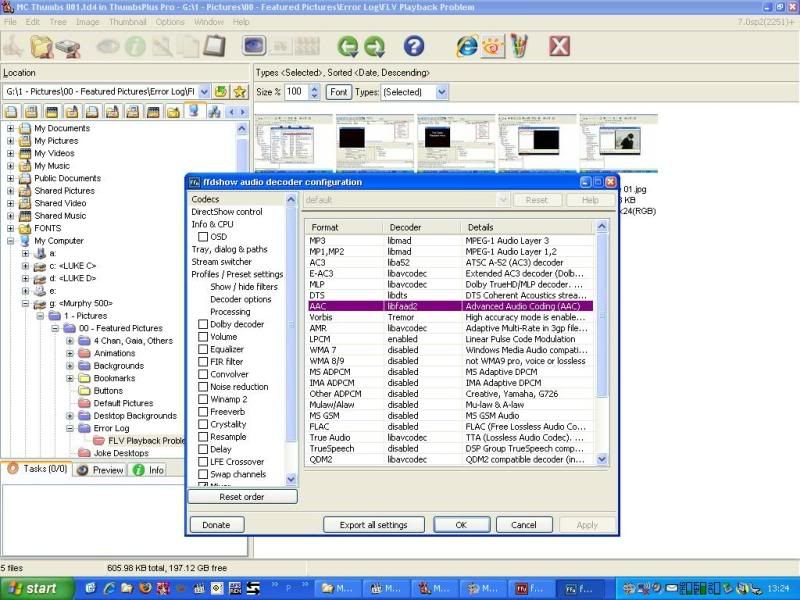800x600 pixels.
Task: Click the Reset order button
Action: [x=242, y=497]
